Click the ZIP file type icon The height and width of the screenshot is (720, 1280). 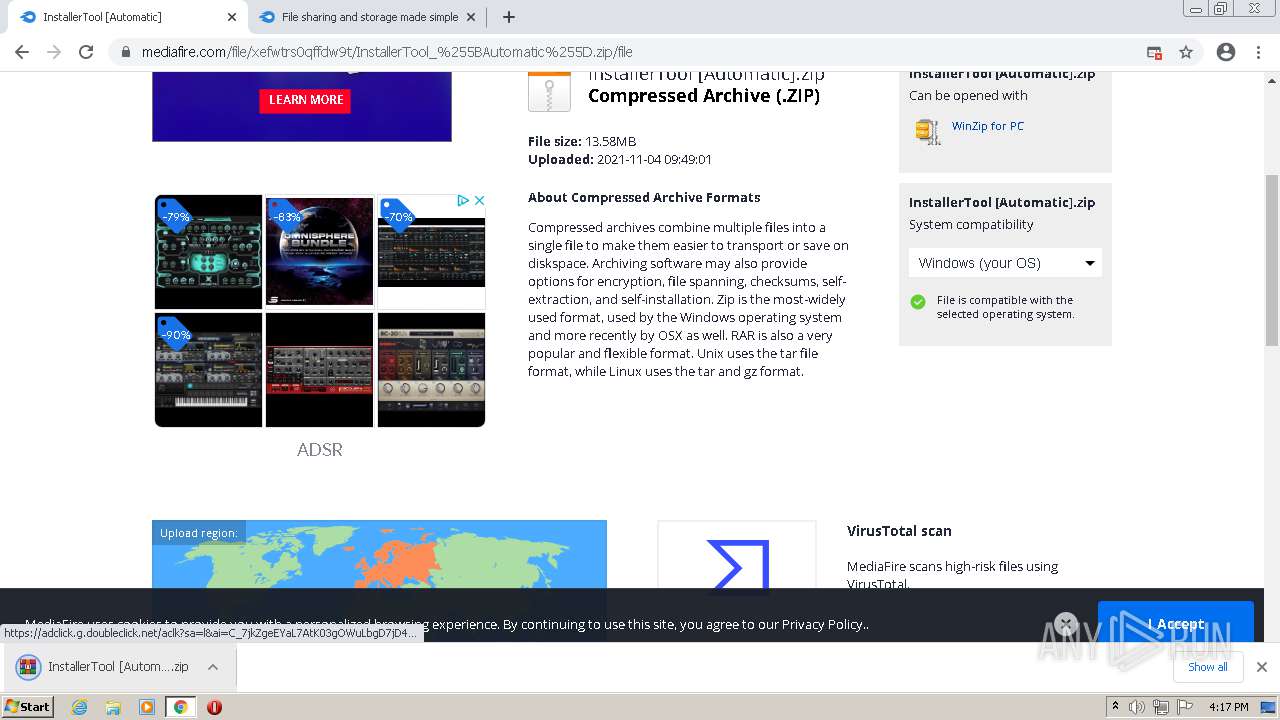(x=549, y=91)
